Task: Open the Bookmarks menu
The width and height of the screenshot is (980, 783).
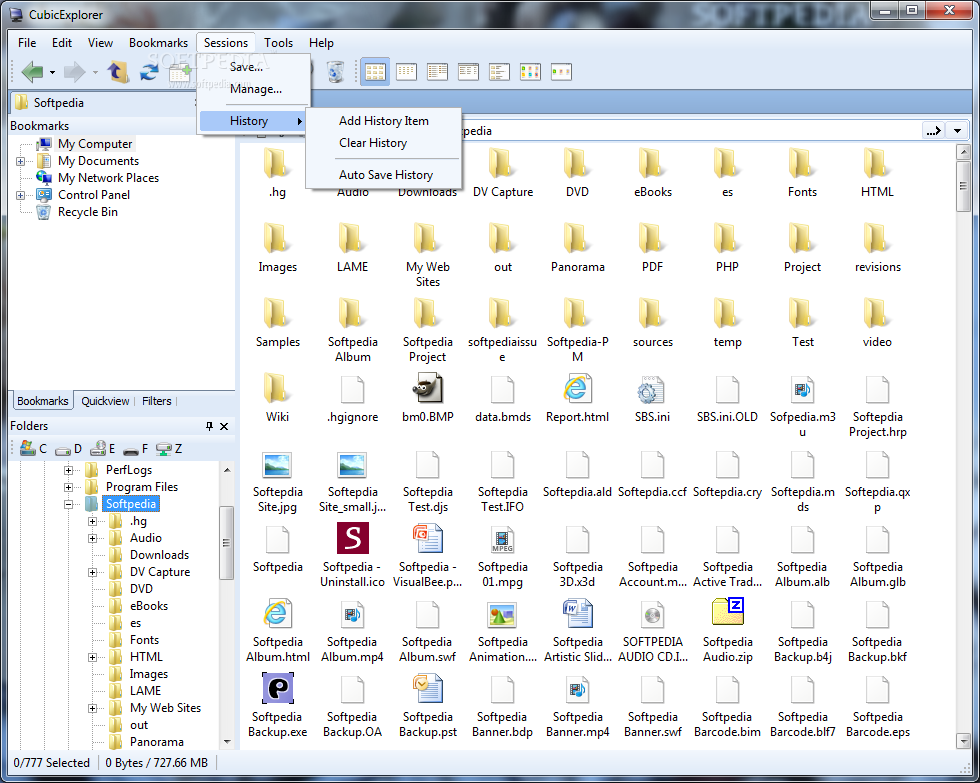Action: 158,42
